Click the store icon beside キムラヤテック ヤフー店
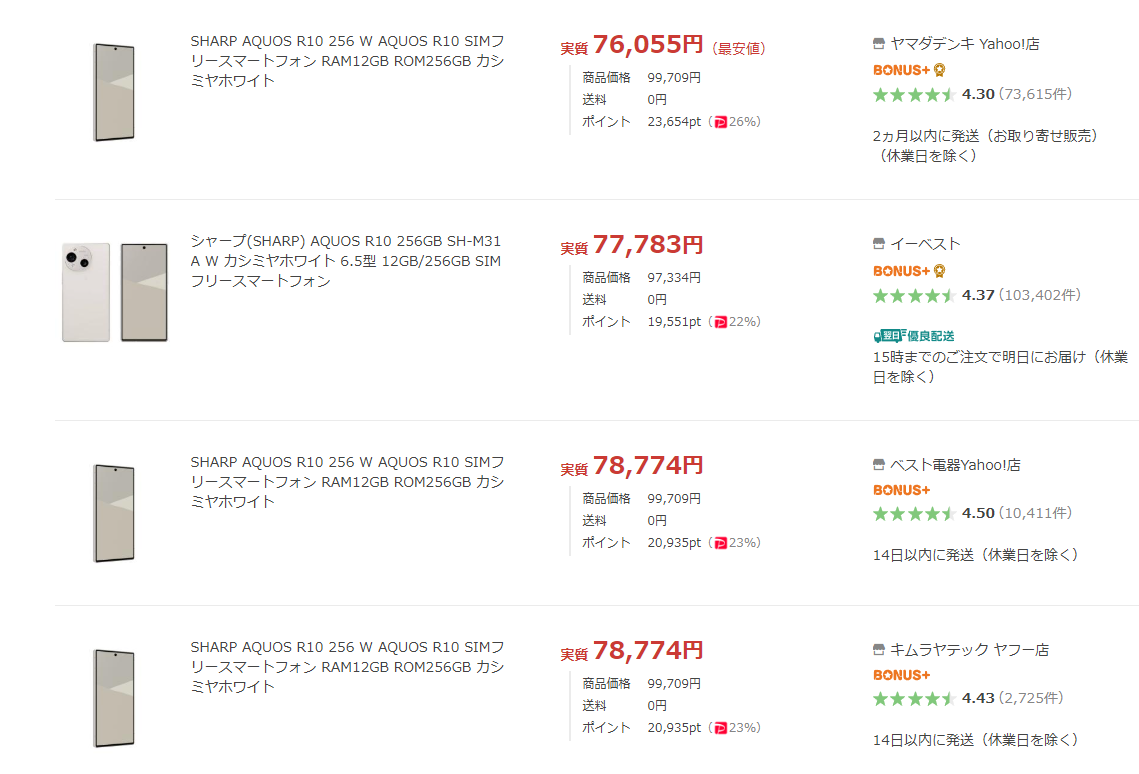This screenshot has height=774, width=1139. click(879, 650)
